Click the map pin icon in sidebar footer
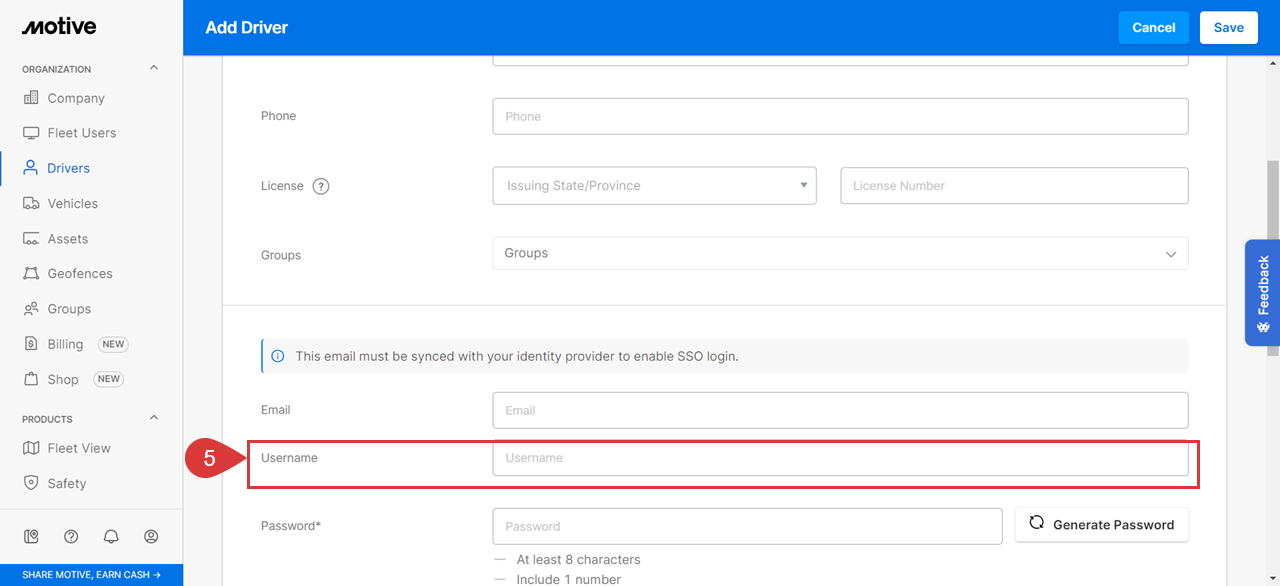 pos(31,536)
